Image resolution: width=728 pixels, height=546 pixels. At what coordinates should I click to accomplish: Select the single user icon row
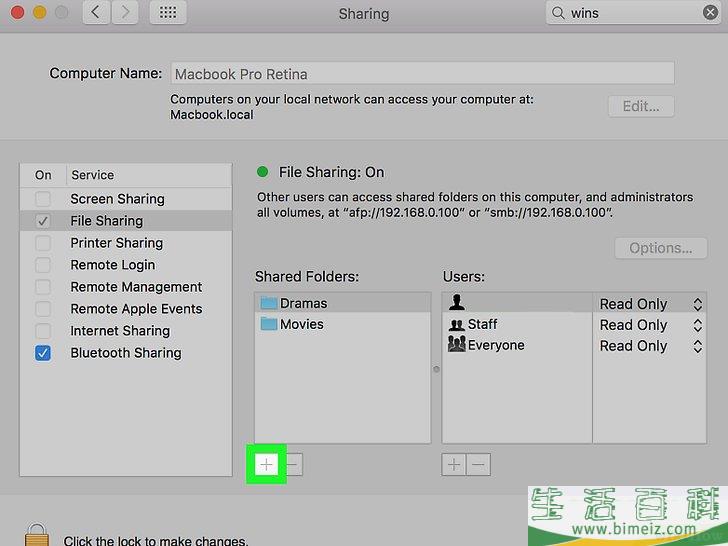tap(517, 303)
